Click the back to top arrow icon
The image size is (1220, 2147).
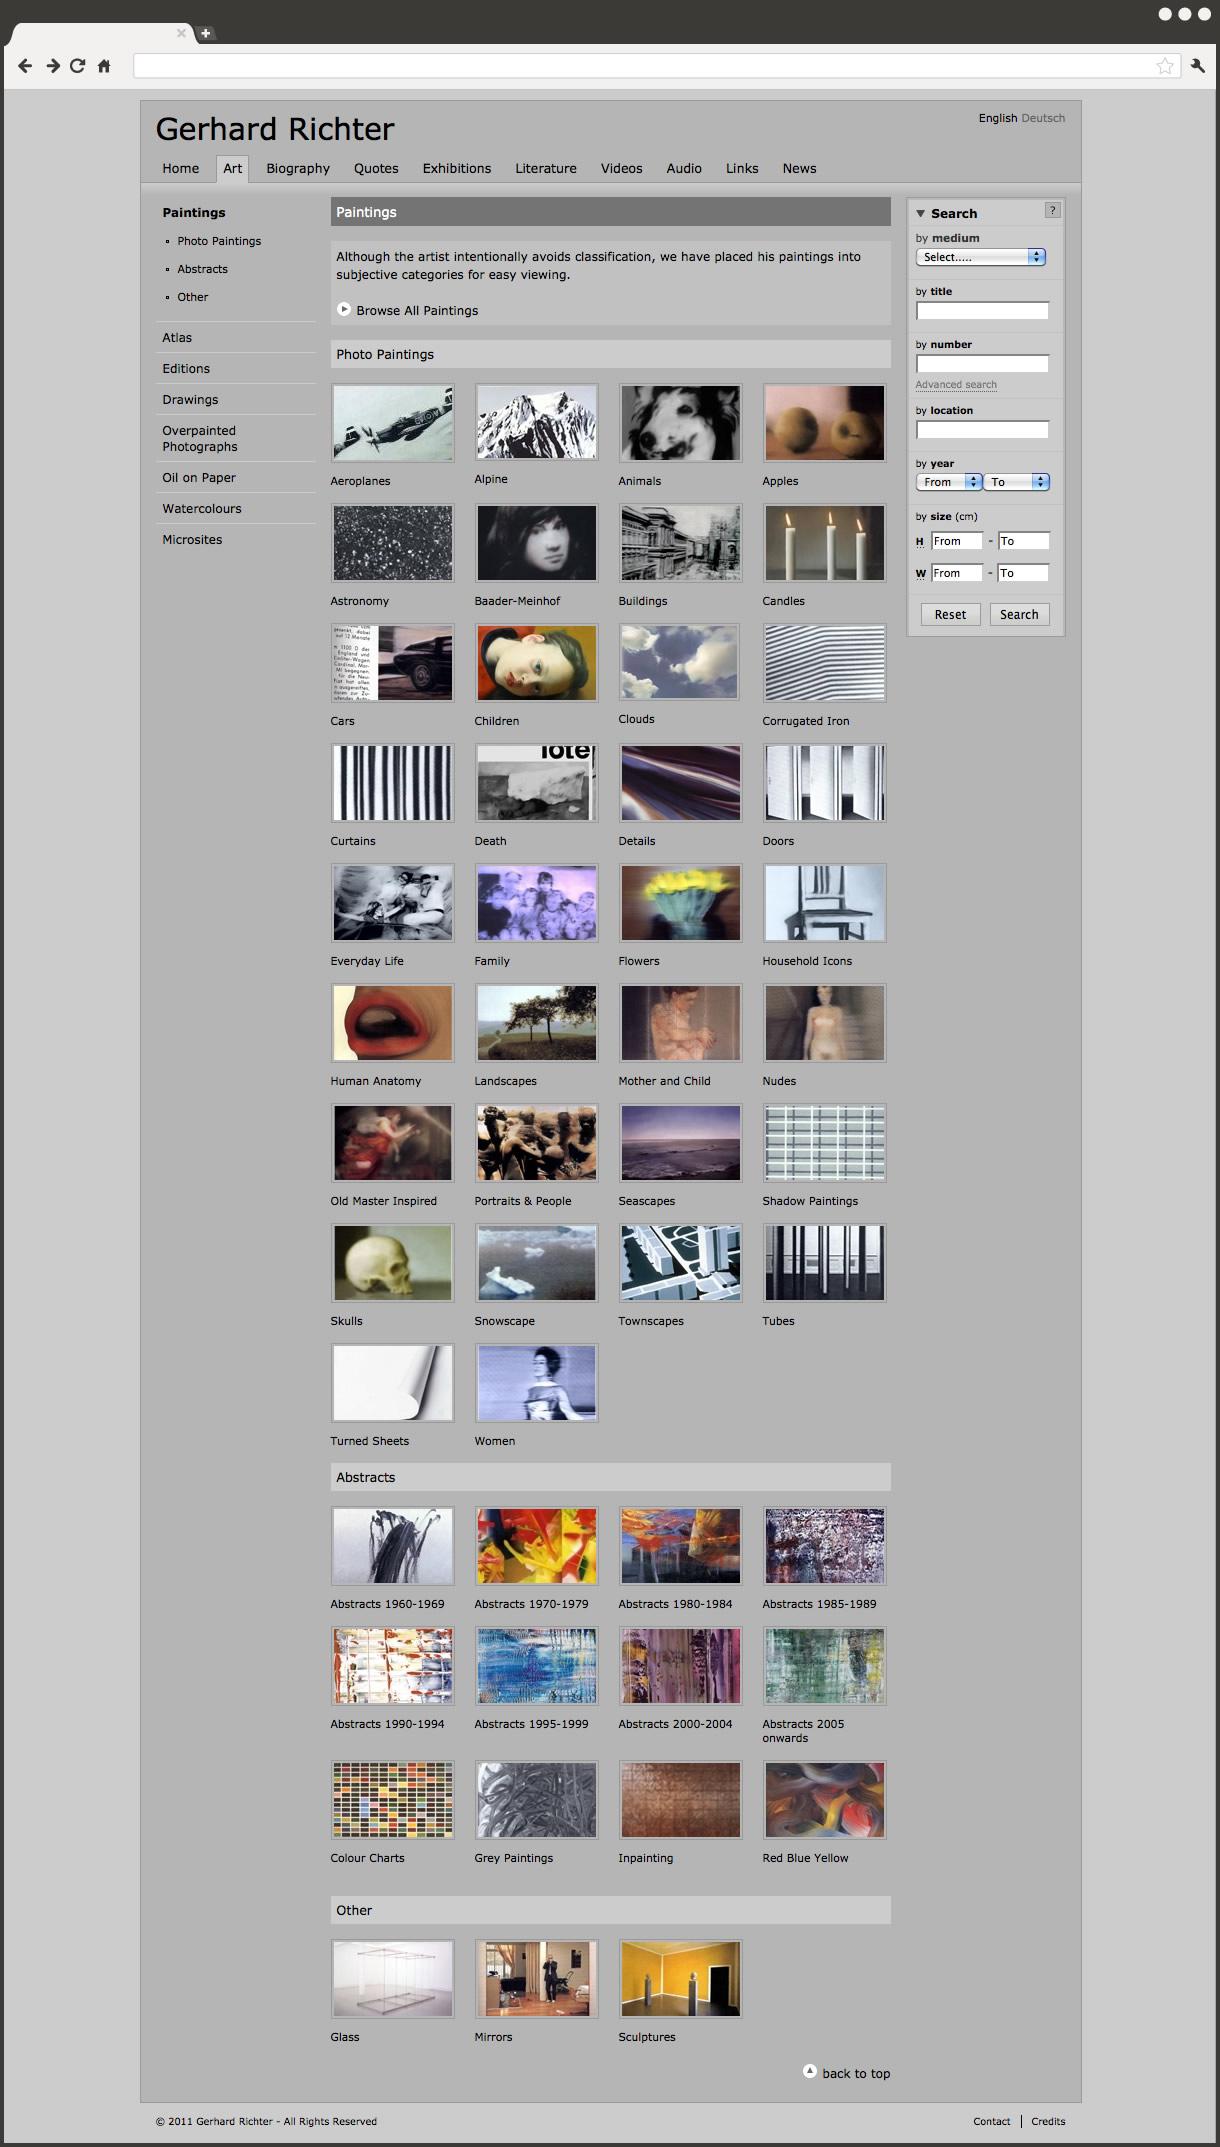click(x=810, y=2071)
